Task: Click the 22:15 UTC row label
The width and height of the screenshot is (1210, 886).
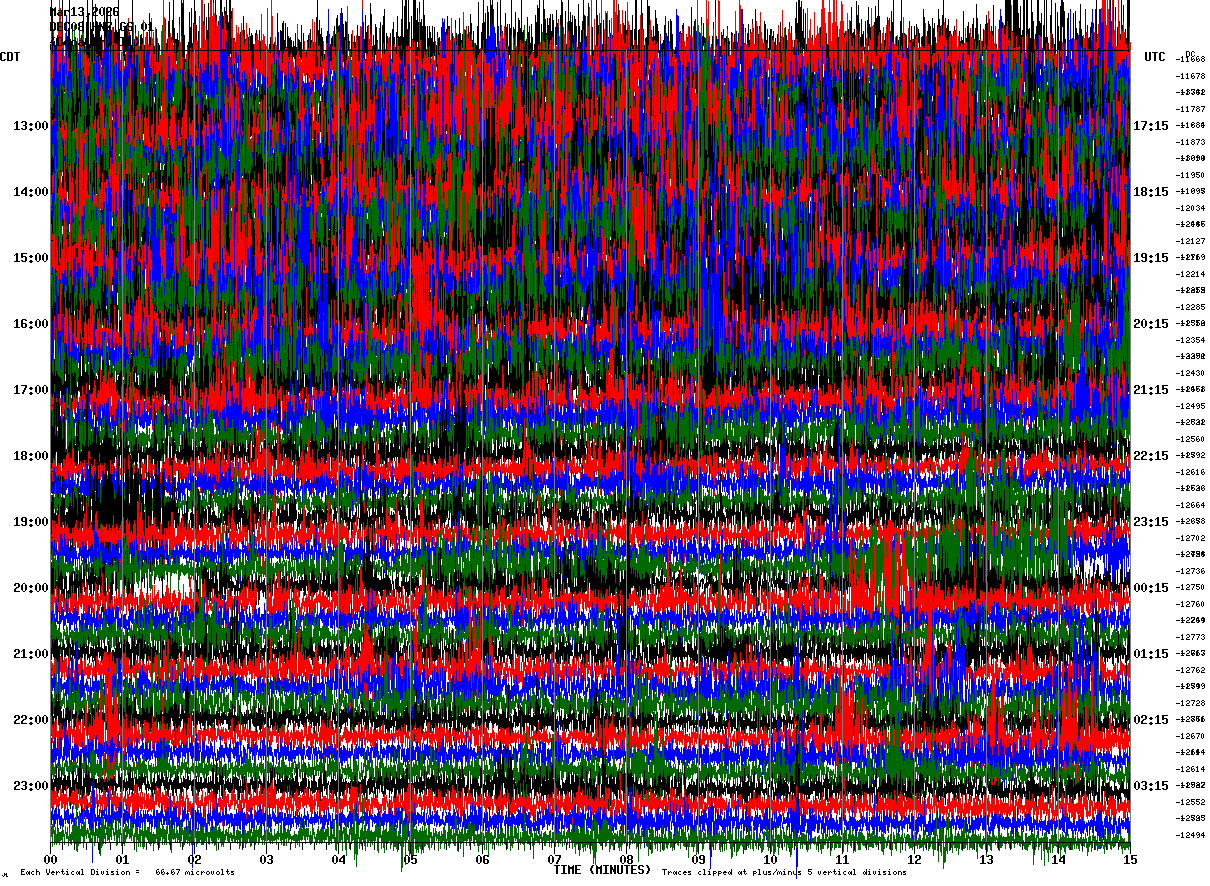Action: click(x=1151, y=456)
